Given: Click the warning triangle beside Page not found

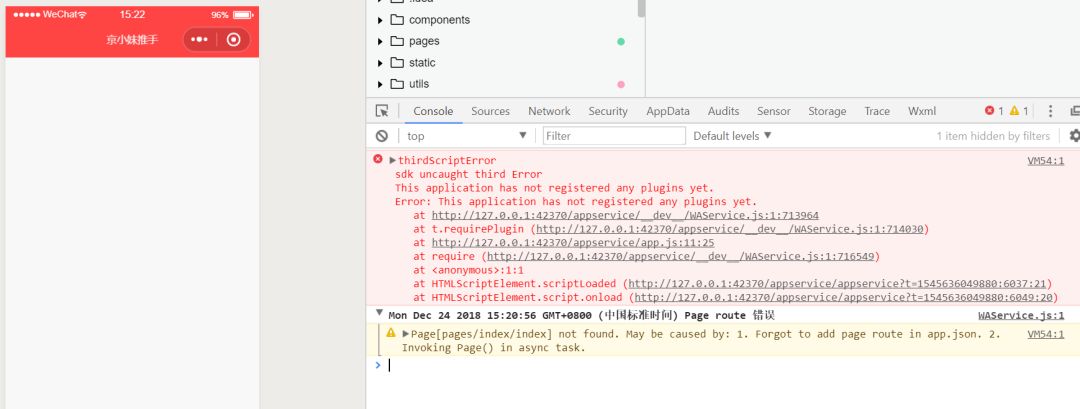Looking at the screenshot, I should click(391, 333).
